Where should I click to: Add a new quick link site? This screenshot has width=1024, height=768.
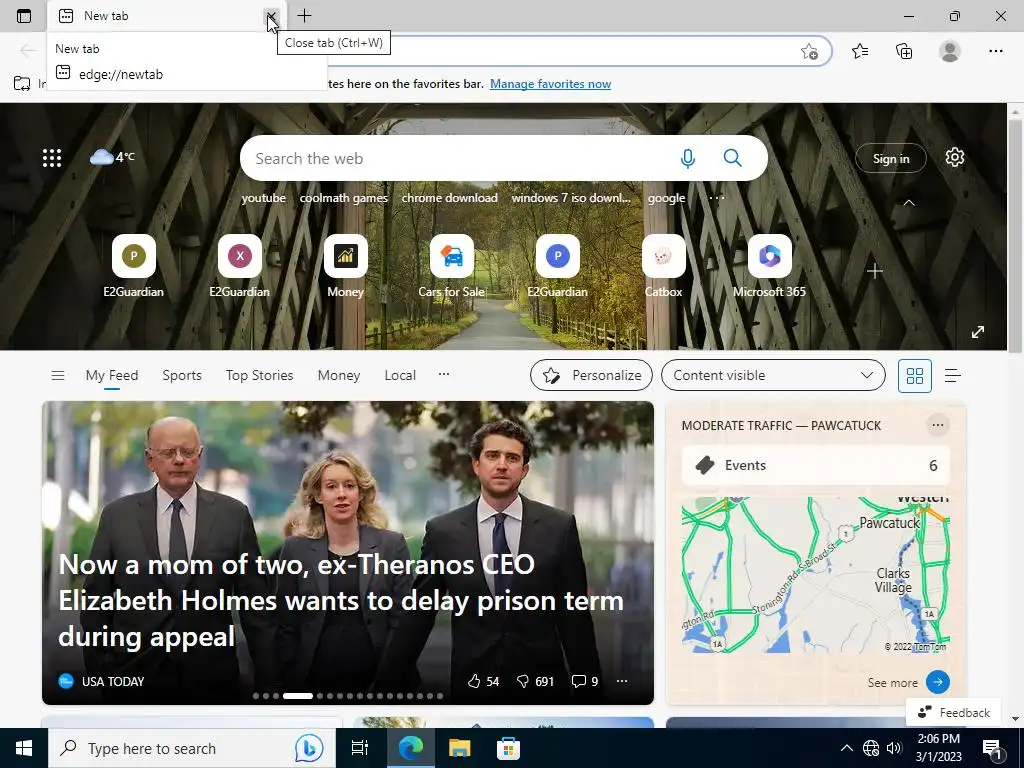point(875,271)
